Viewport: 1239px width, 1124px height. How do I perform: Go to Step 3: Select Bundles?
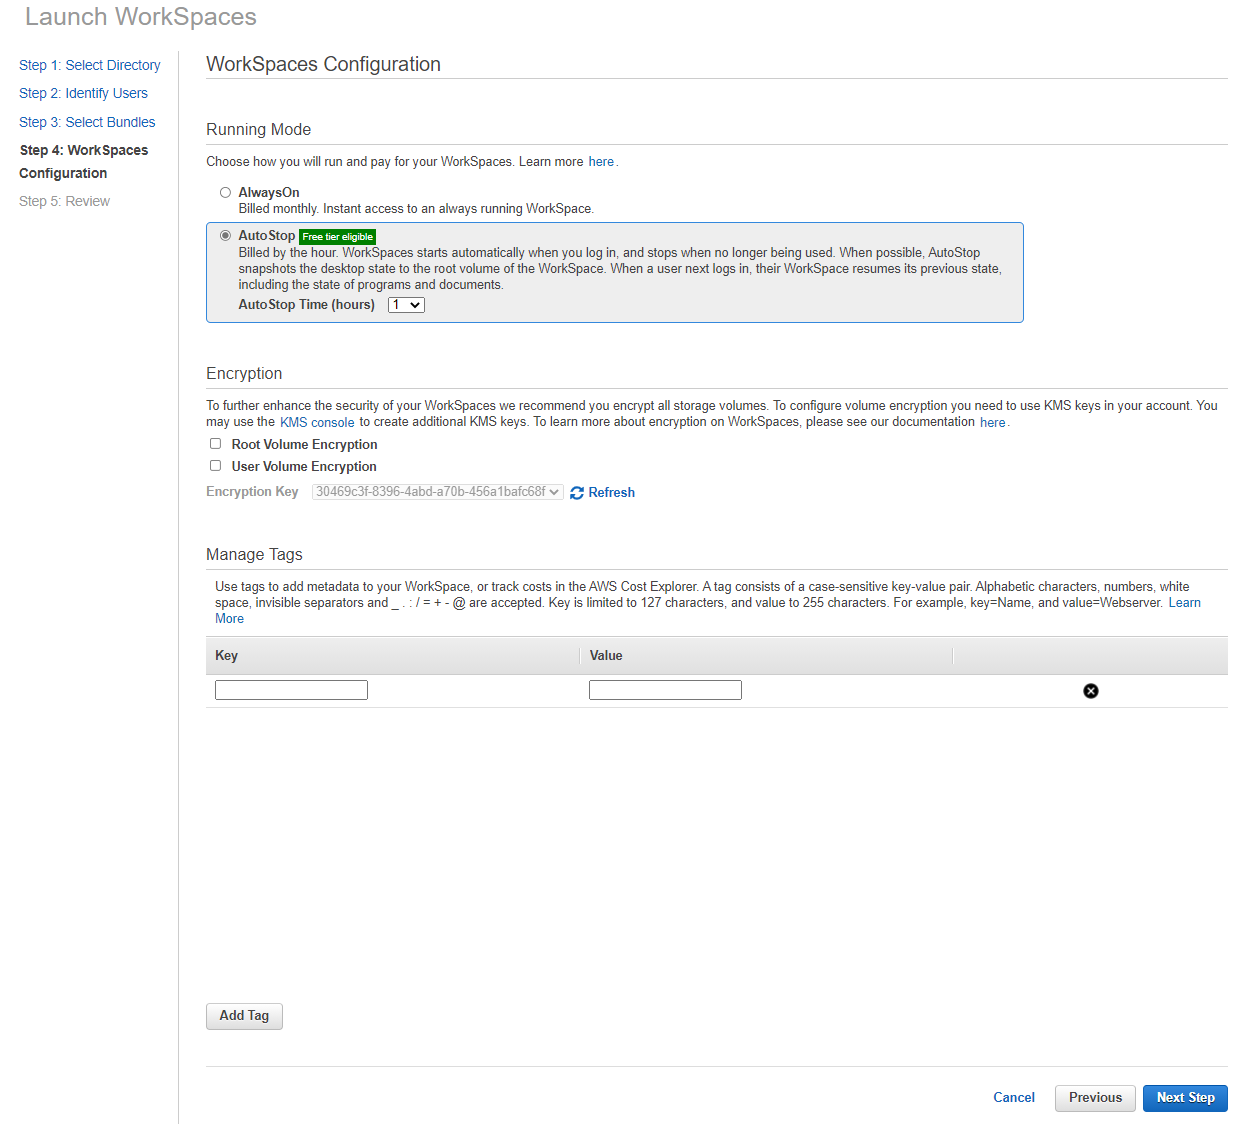click(x=87, y=122)
